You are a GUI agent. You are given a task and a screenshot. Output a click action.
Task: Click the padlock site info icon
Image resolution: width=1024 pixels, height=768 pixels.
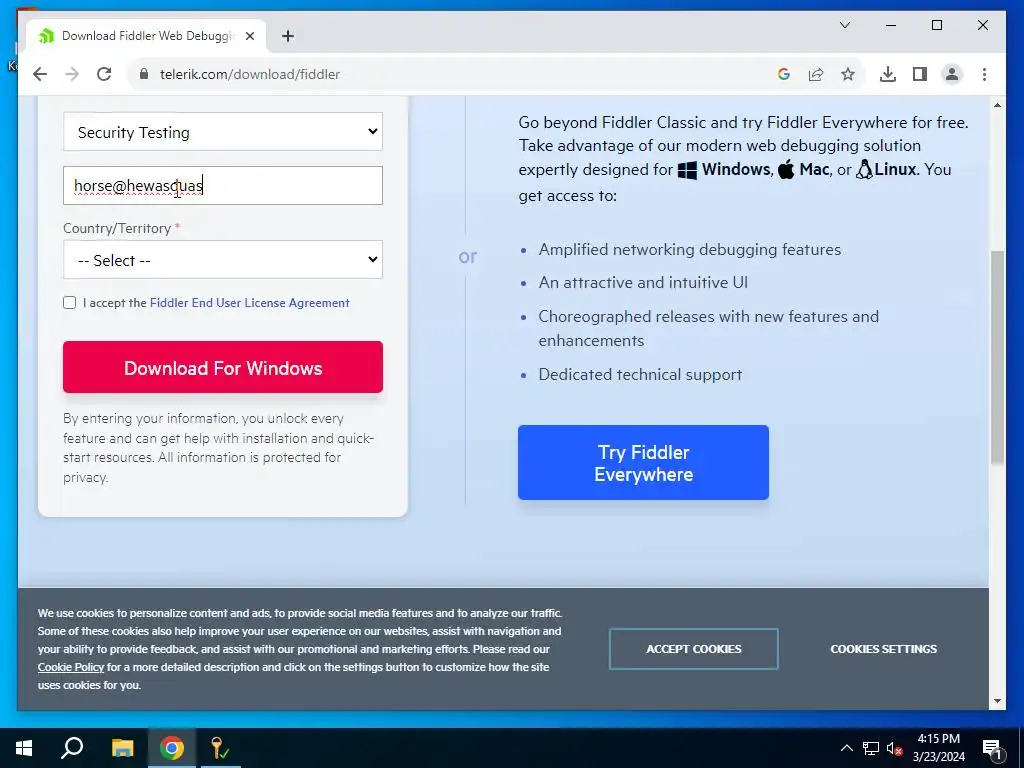pyautogui.click(x=144, y=74)
